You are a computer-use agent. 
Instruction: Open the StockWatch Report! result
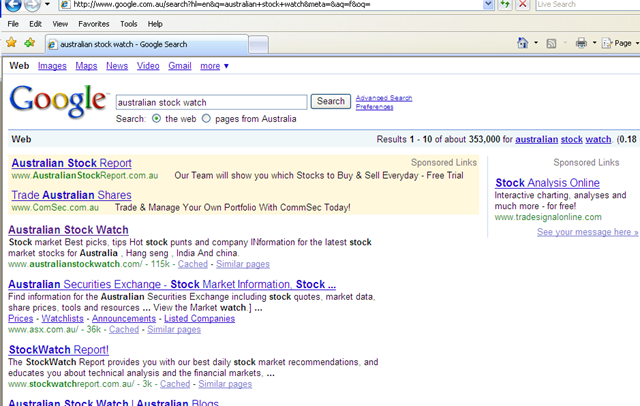tap(59, 350)
